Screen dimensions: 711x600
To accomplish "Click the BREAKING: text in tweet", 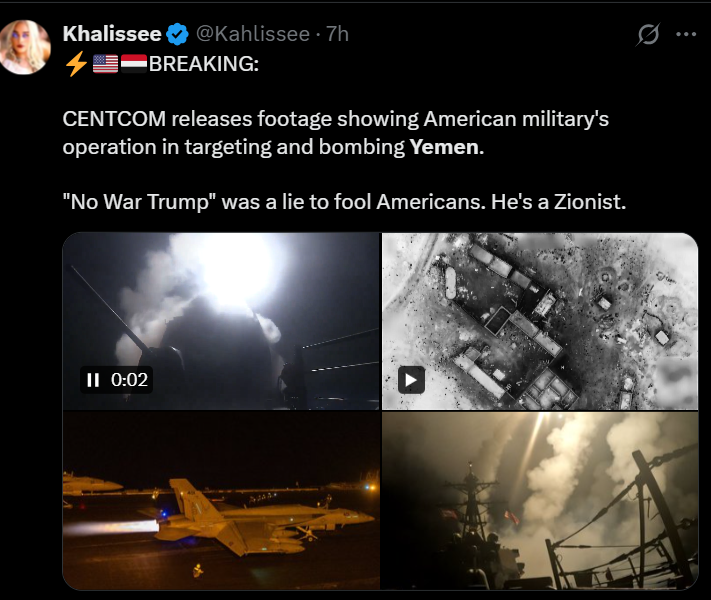I will (x=202, y=65).
